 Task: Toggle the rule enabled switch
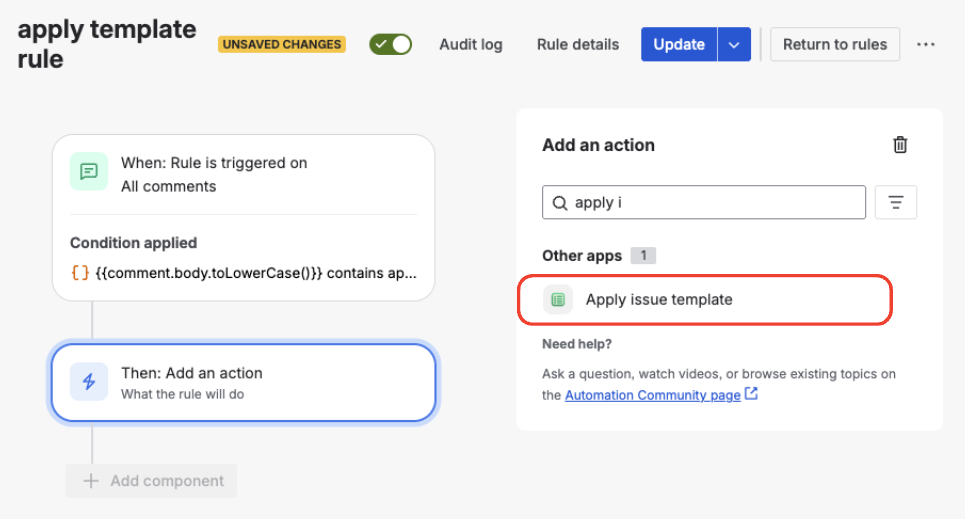pos(390,44)
